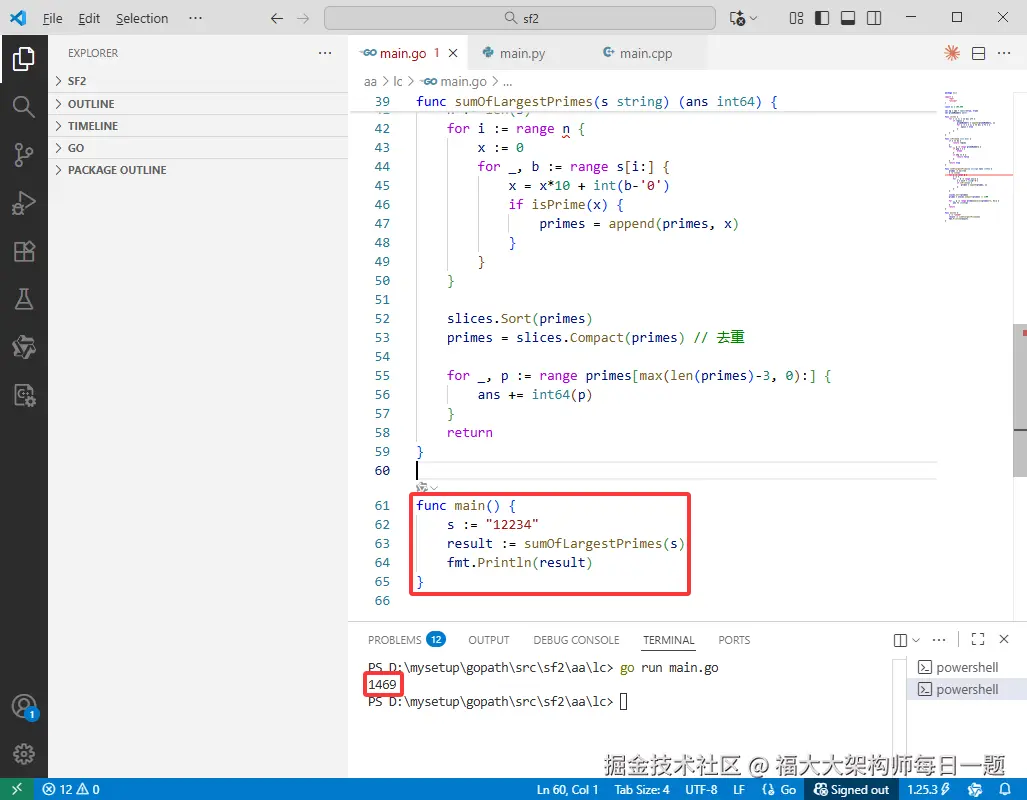Go forward with the right arrow

click(x=303, y=18)
